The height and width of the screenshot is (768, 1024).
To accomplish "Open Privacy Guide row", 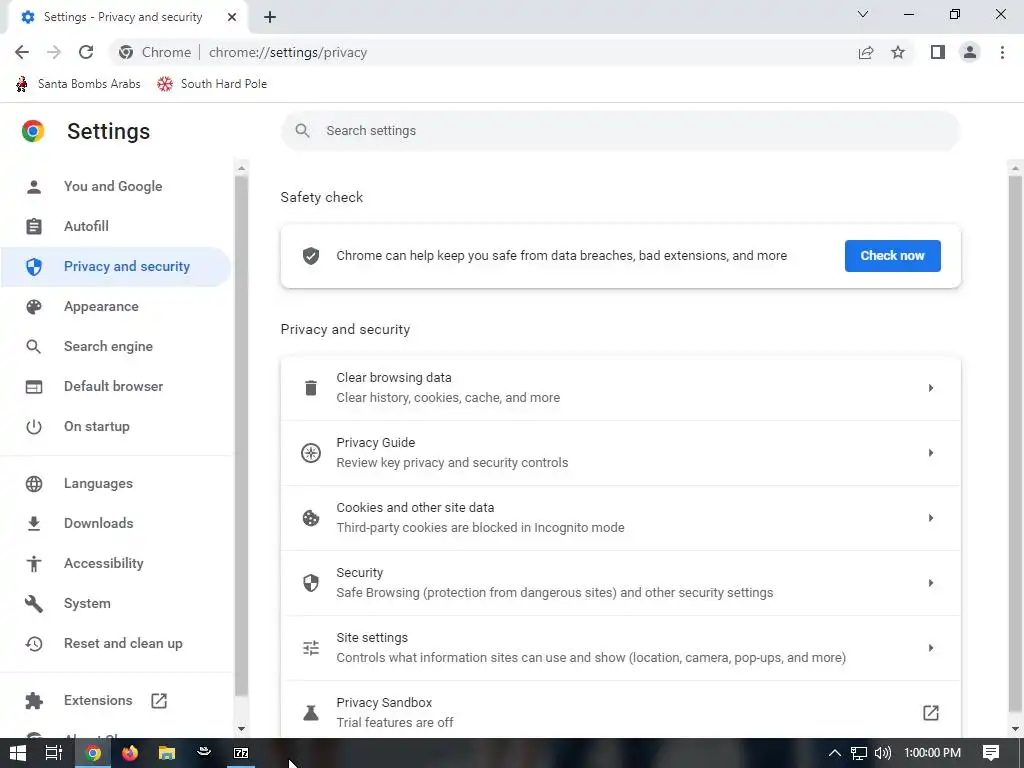I will tap(620, 453).
